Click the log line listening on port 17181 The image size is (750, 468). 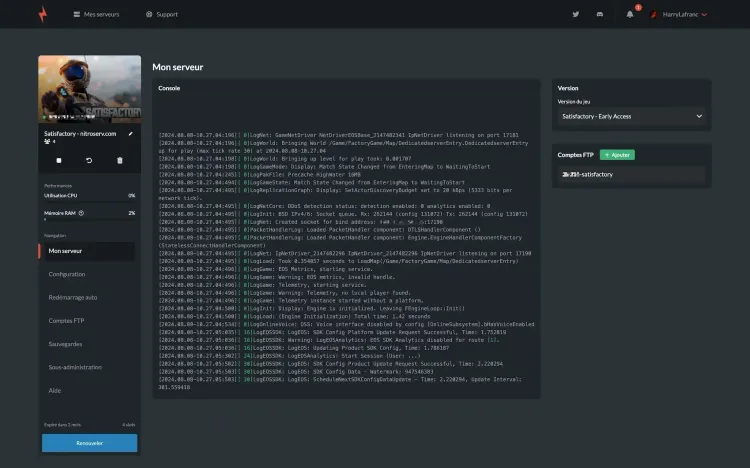tap(339, 135)
